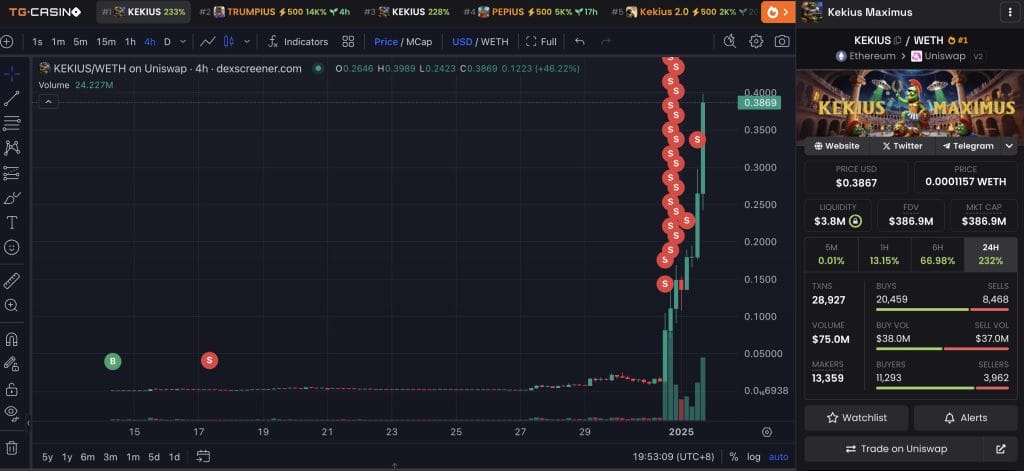Select the ruler measure tool
Image resolution: width=1024 pixels, height=471 pixels.
(x=12, y=281)
